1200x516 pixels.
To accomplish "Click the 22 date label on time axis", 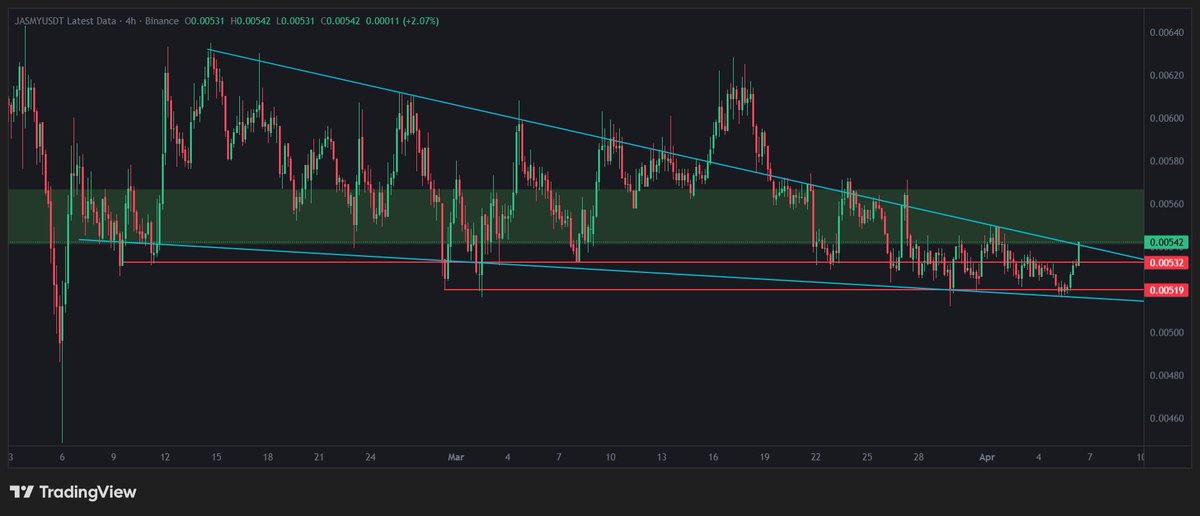I will coord(816,457).
